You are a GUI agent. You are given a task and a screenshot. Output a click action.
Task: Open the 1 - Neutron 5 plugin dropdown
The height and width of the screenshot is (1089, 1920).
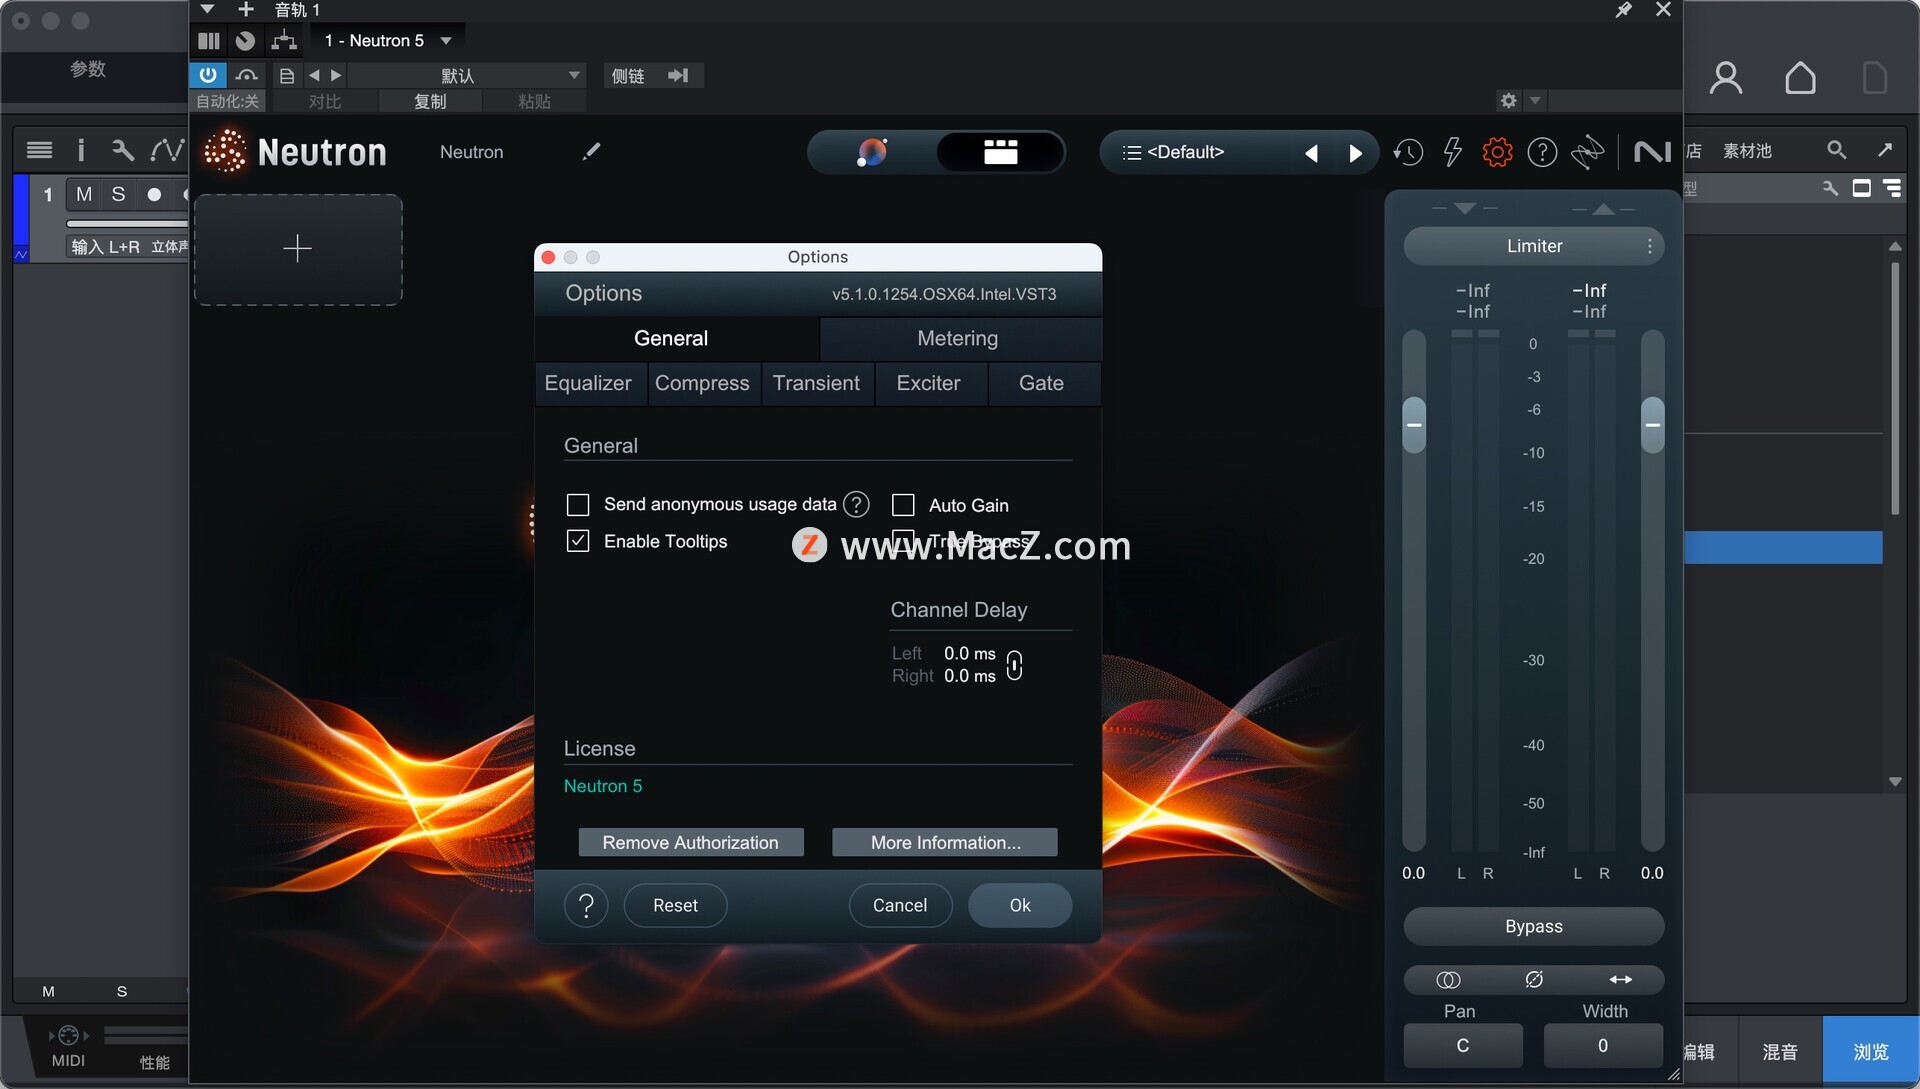point(388,40)
